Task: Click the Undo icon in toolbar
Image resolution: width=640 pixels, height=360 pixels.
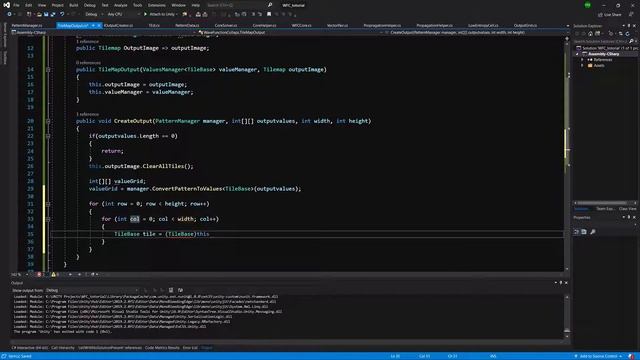Action: [62, 14]
